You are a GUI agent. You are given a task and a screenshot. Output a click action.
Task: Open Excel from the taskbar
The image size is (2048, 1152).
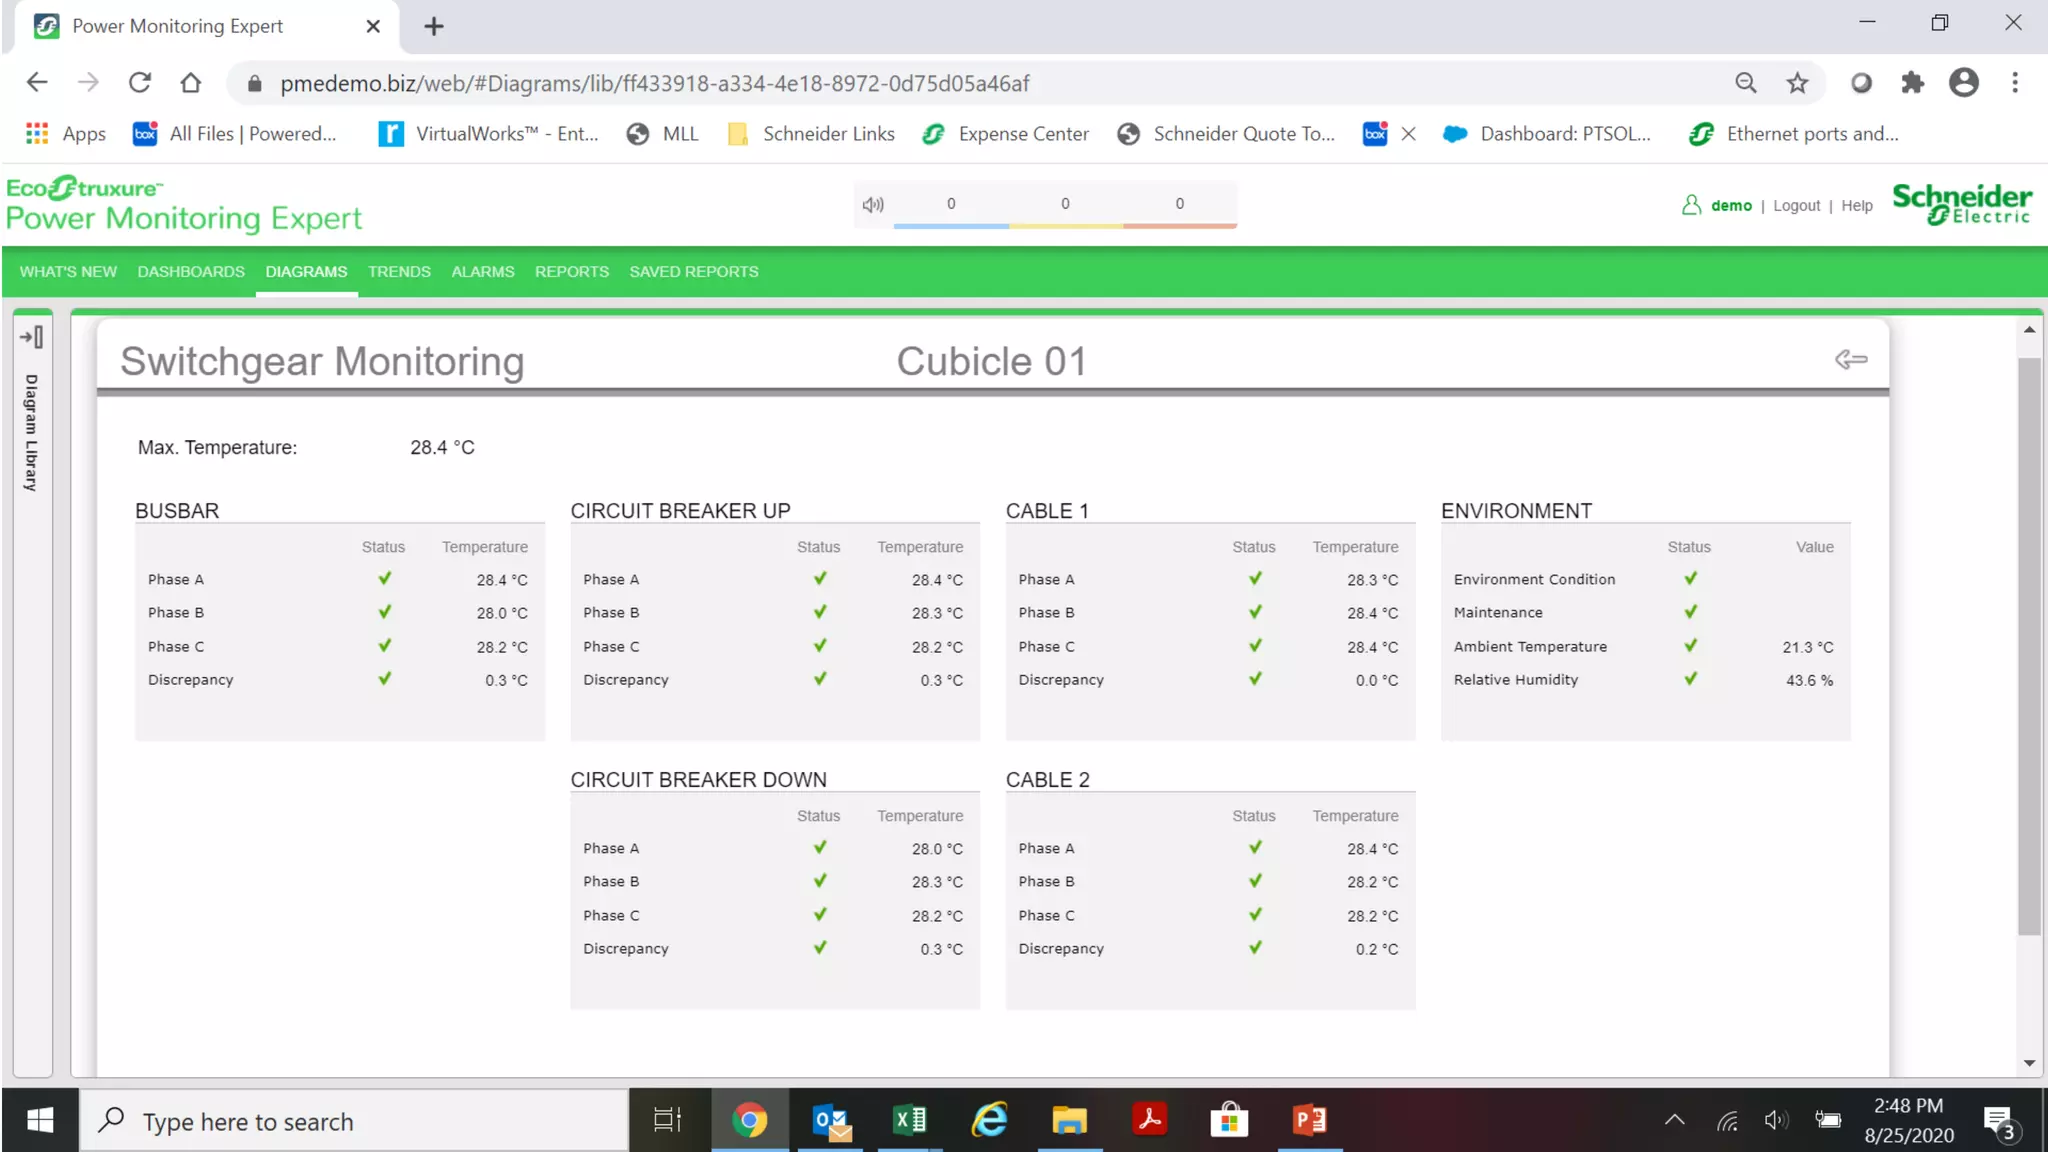(x=909, y=1120)
